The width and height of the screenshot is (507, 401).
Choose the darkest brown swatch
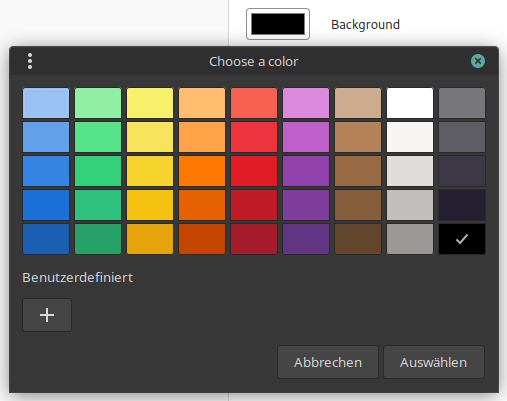(x=358, y=239)
